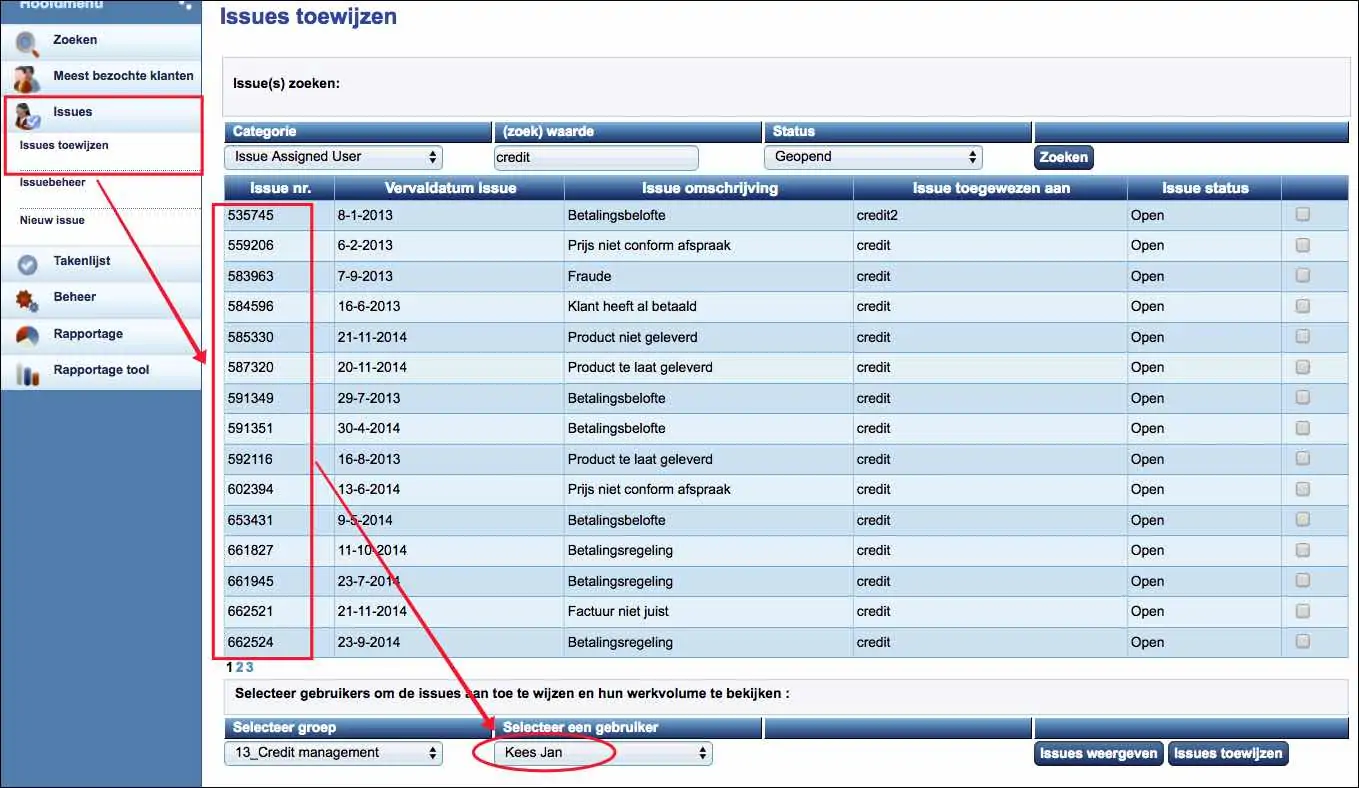Click the Rapportage pie chart icon
The width and height of the screenshot is (1359, 788).
pyautogui.click(x=28, y=337)
